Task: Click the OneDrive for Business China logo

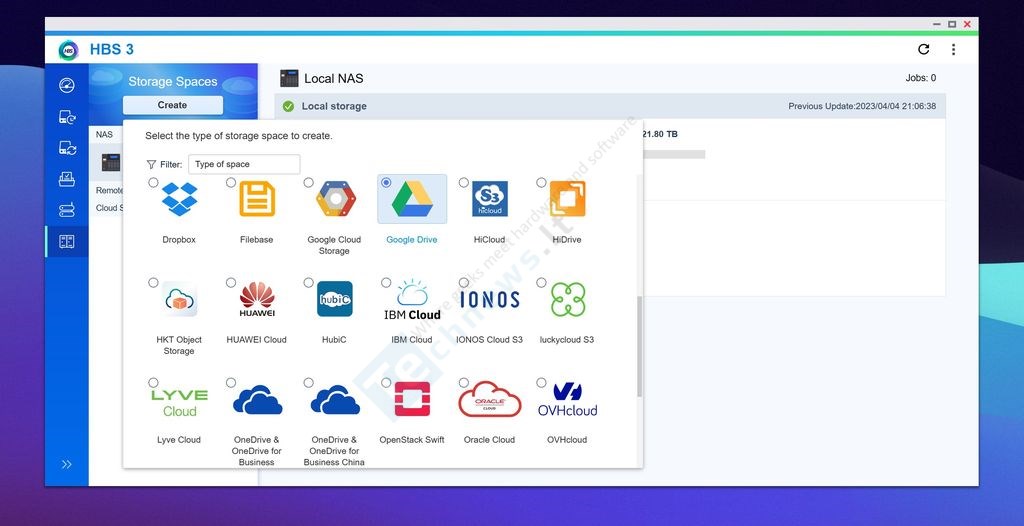Action: (x=335, y=399)
